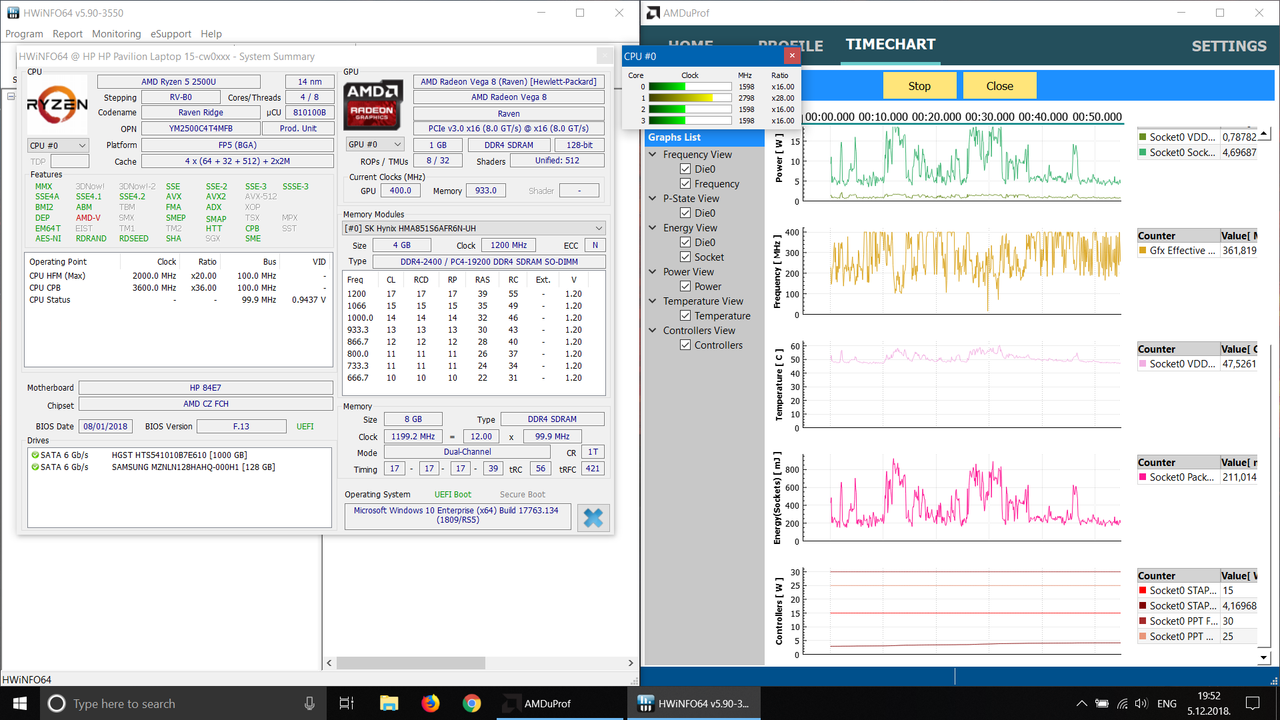Switch to the SETTINGS tab in AMDuProf

tap(1229, 46)
